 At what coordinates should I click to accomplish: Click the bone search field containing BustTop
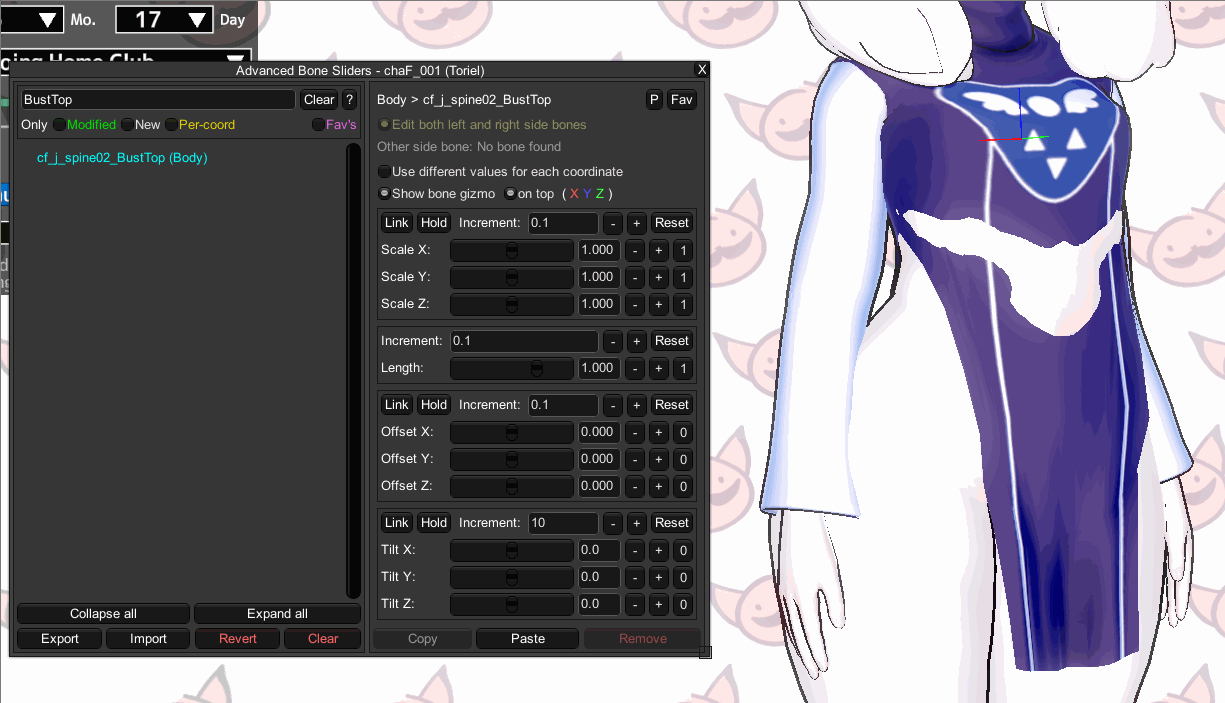(158, 100)
